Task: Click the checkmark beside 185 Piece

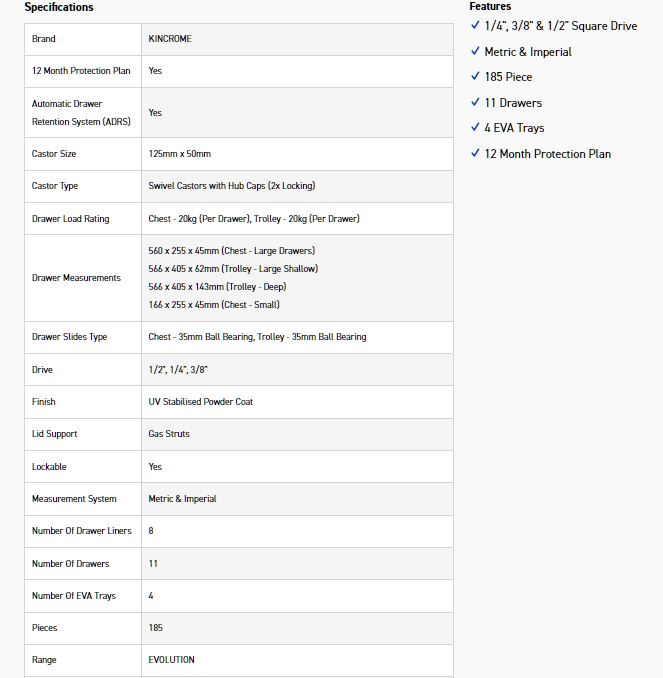Action: coord(475,77)
